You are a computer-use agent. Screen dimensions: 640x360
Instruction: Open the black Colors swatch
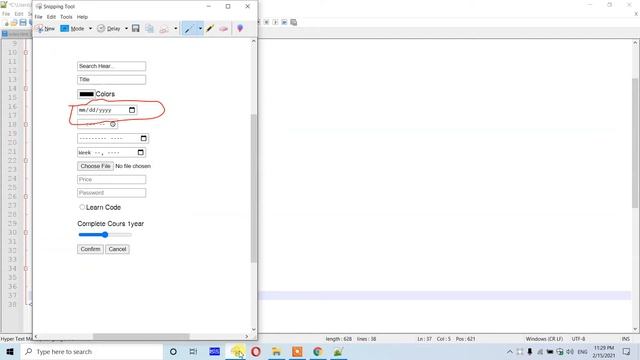[x=86, y=94]
